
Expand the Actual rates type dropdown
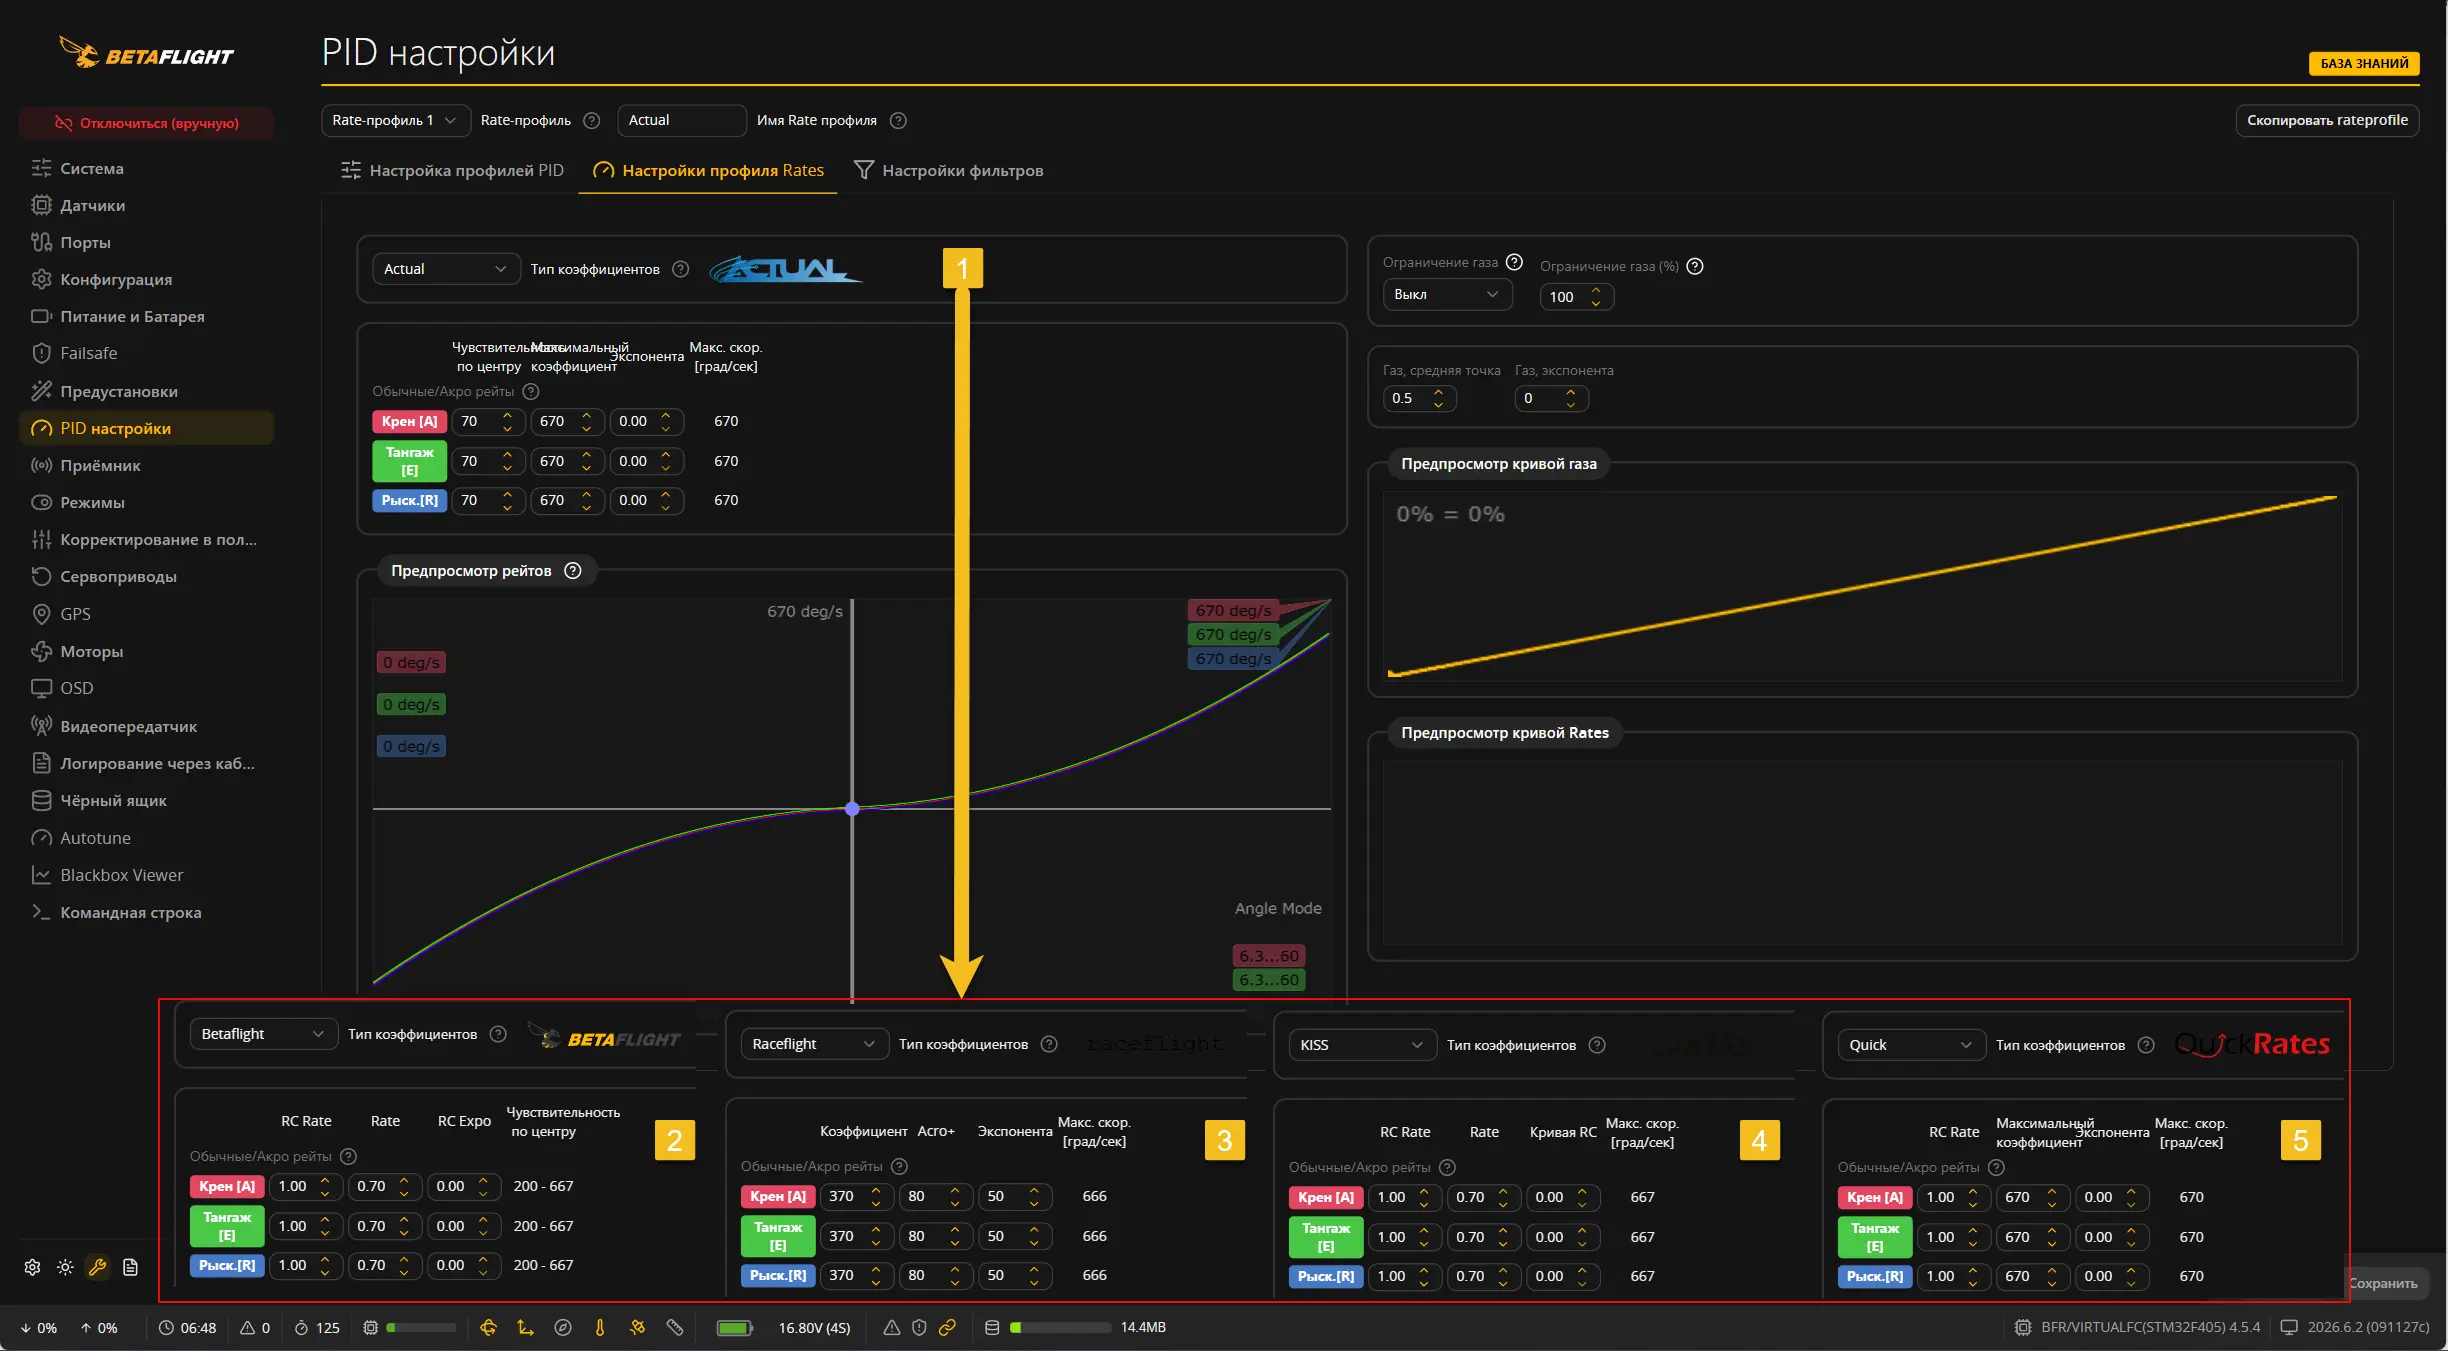(x=446, y=269)
